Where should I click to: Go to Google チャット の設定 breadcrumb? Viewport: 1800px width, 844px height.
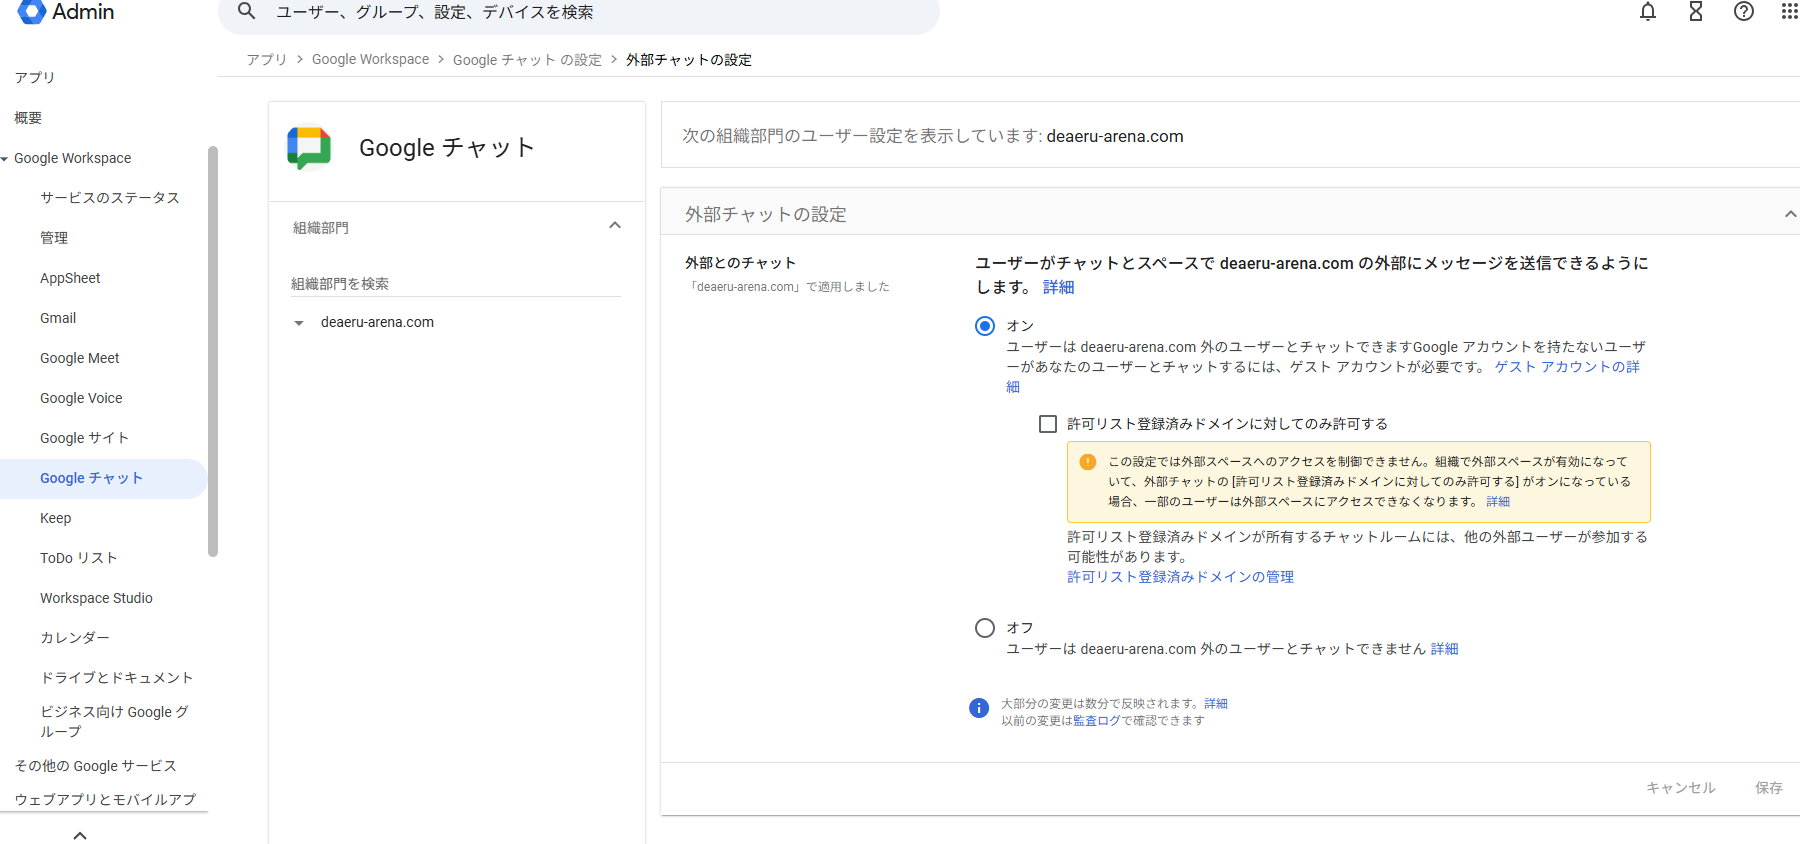point(527,60)
